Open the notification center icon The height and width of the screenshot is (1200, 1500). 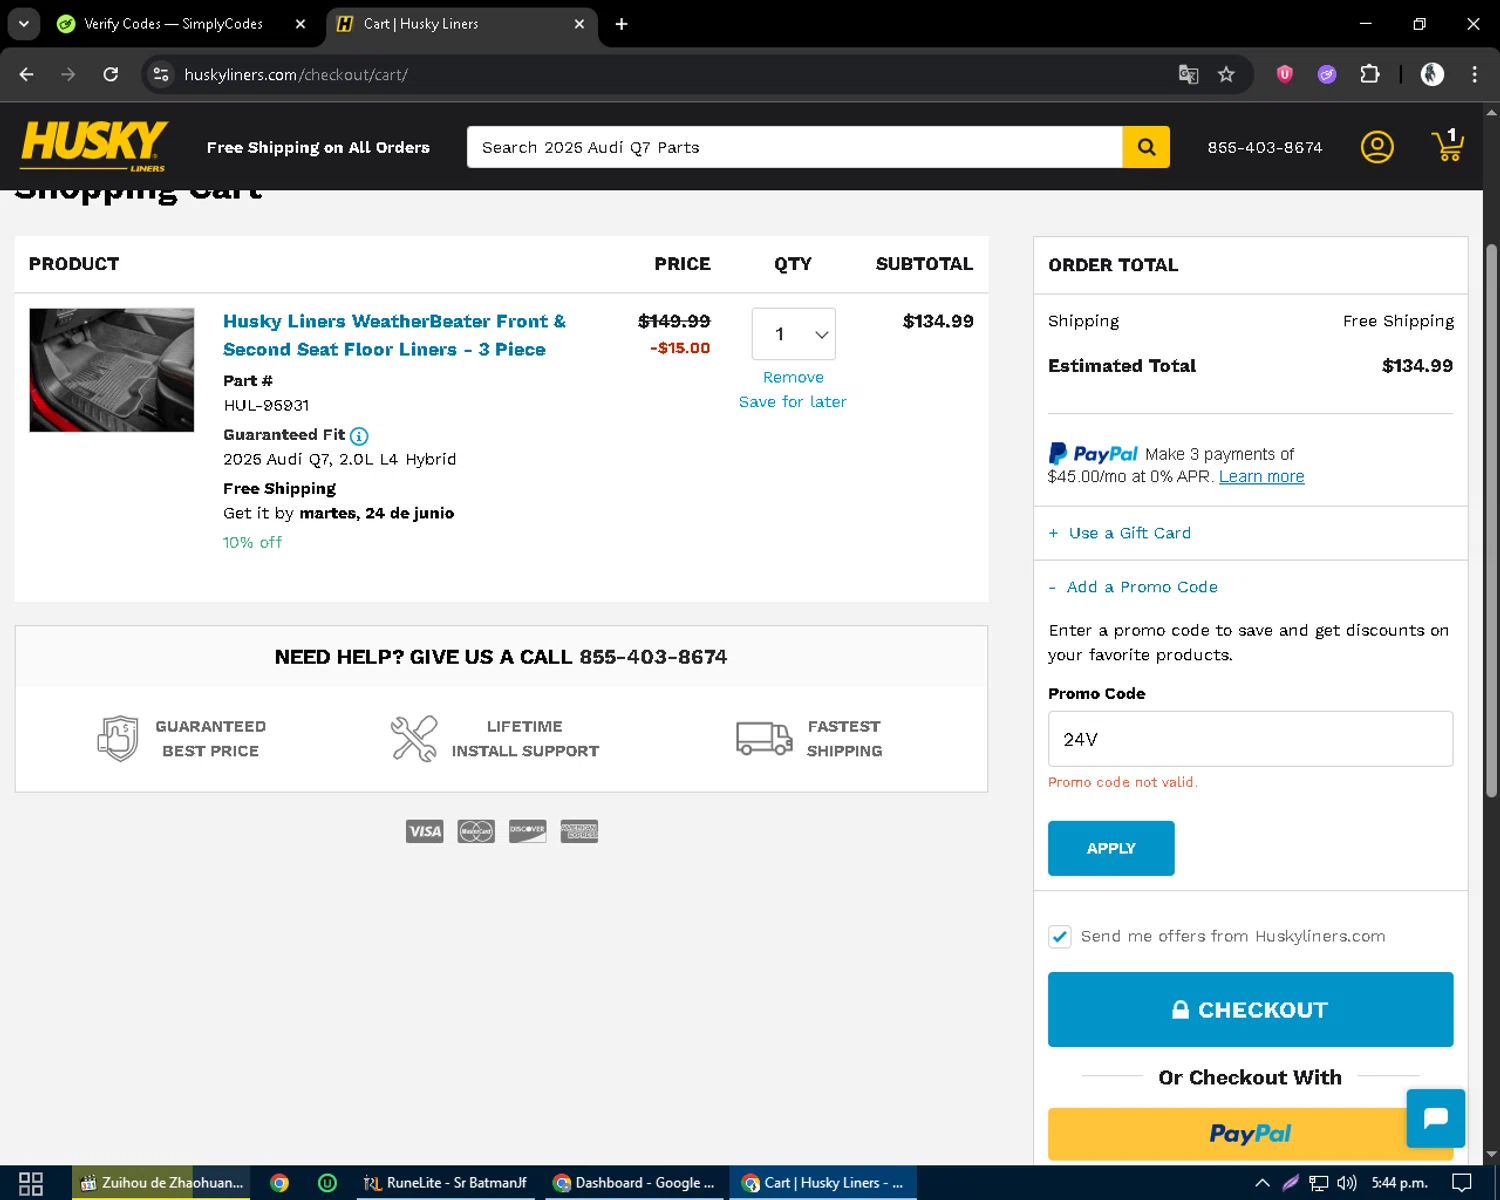point(1461,1183)
